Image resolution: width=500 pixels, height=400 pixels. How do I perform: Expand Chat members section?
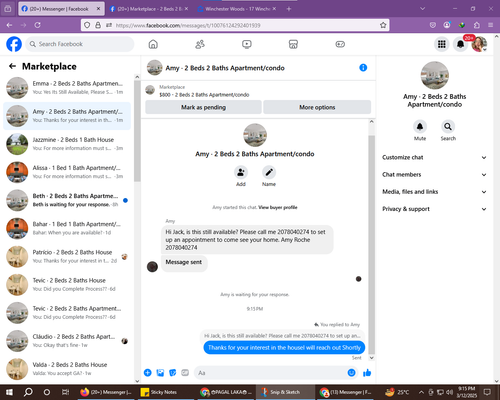434,175
